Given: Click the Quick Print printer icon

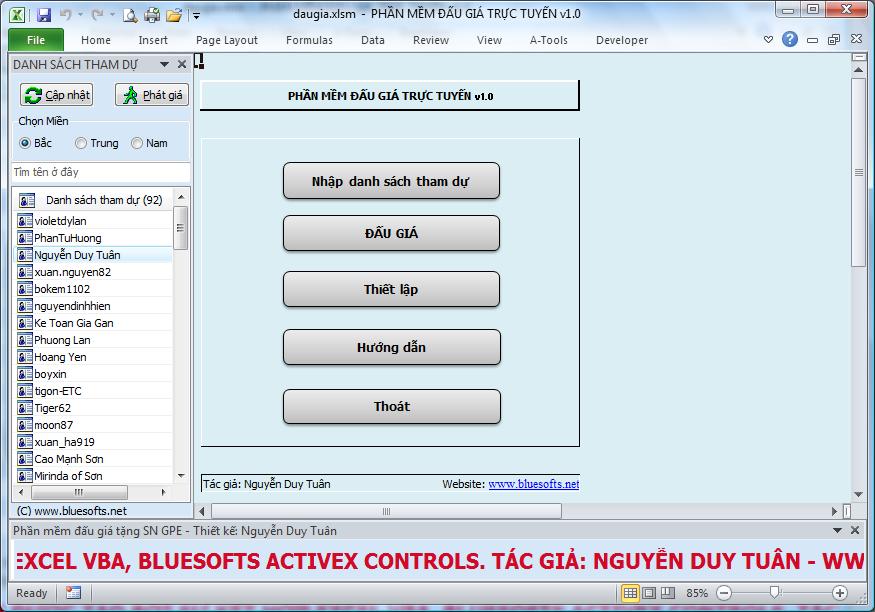Looking at the screenshot, I should [x=152, y=15].
